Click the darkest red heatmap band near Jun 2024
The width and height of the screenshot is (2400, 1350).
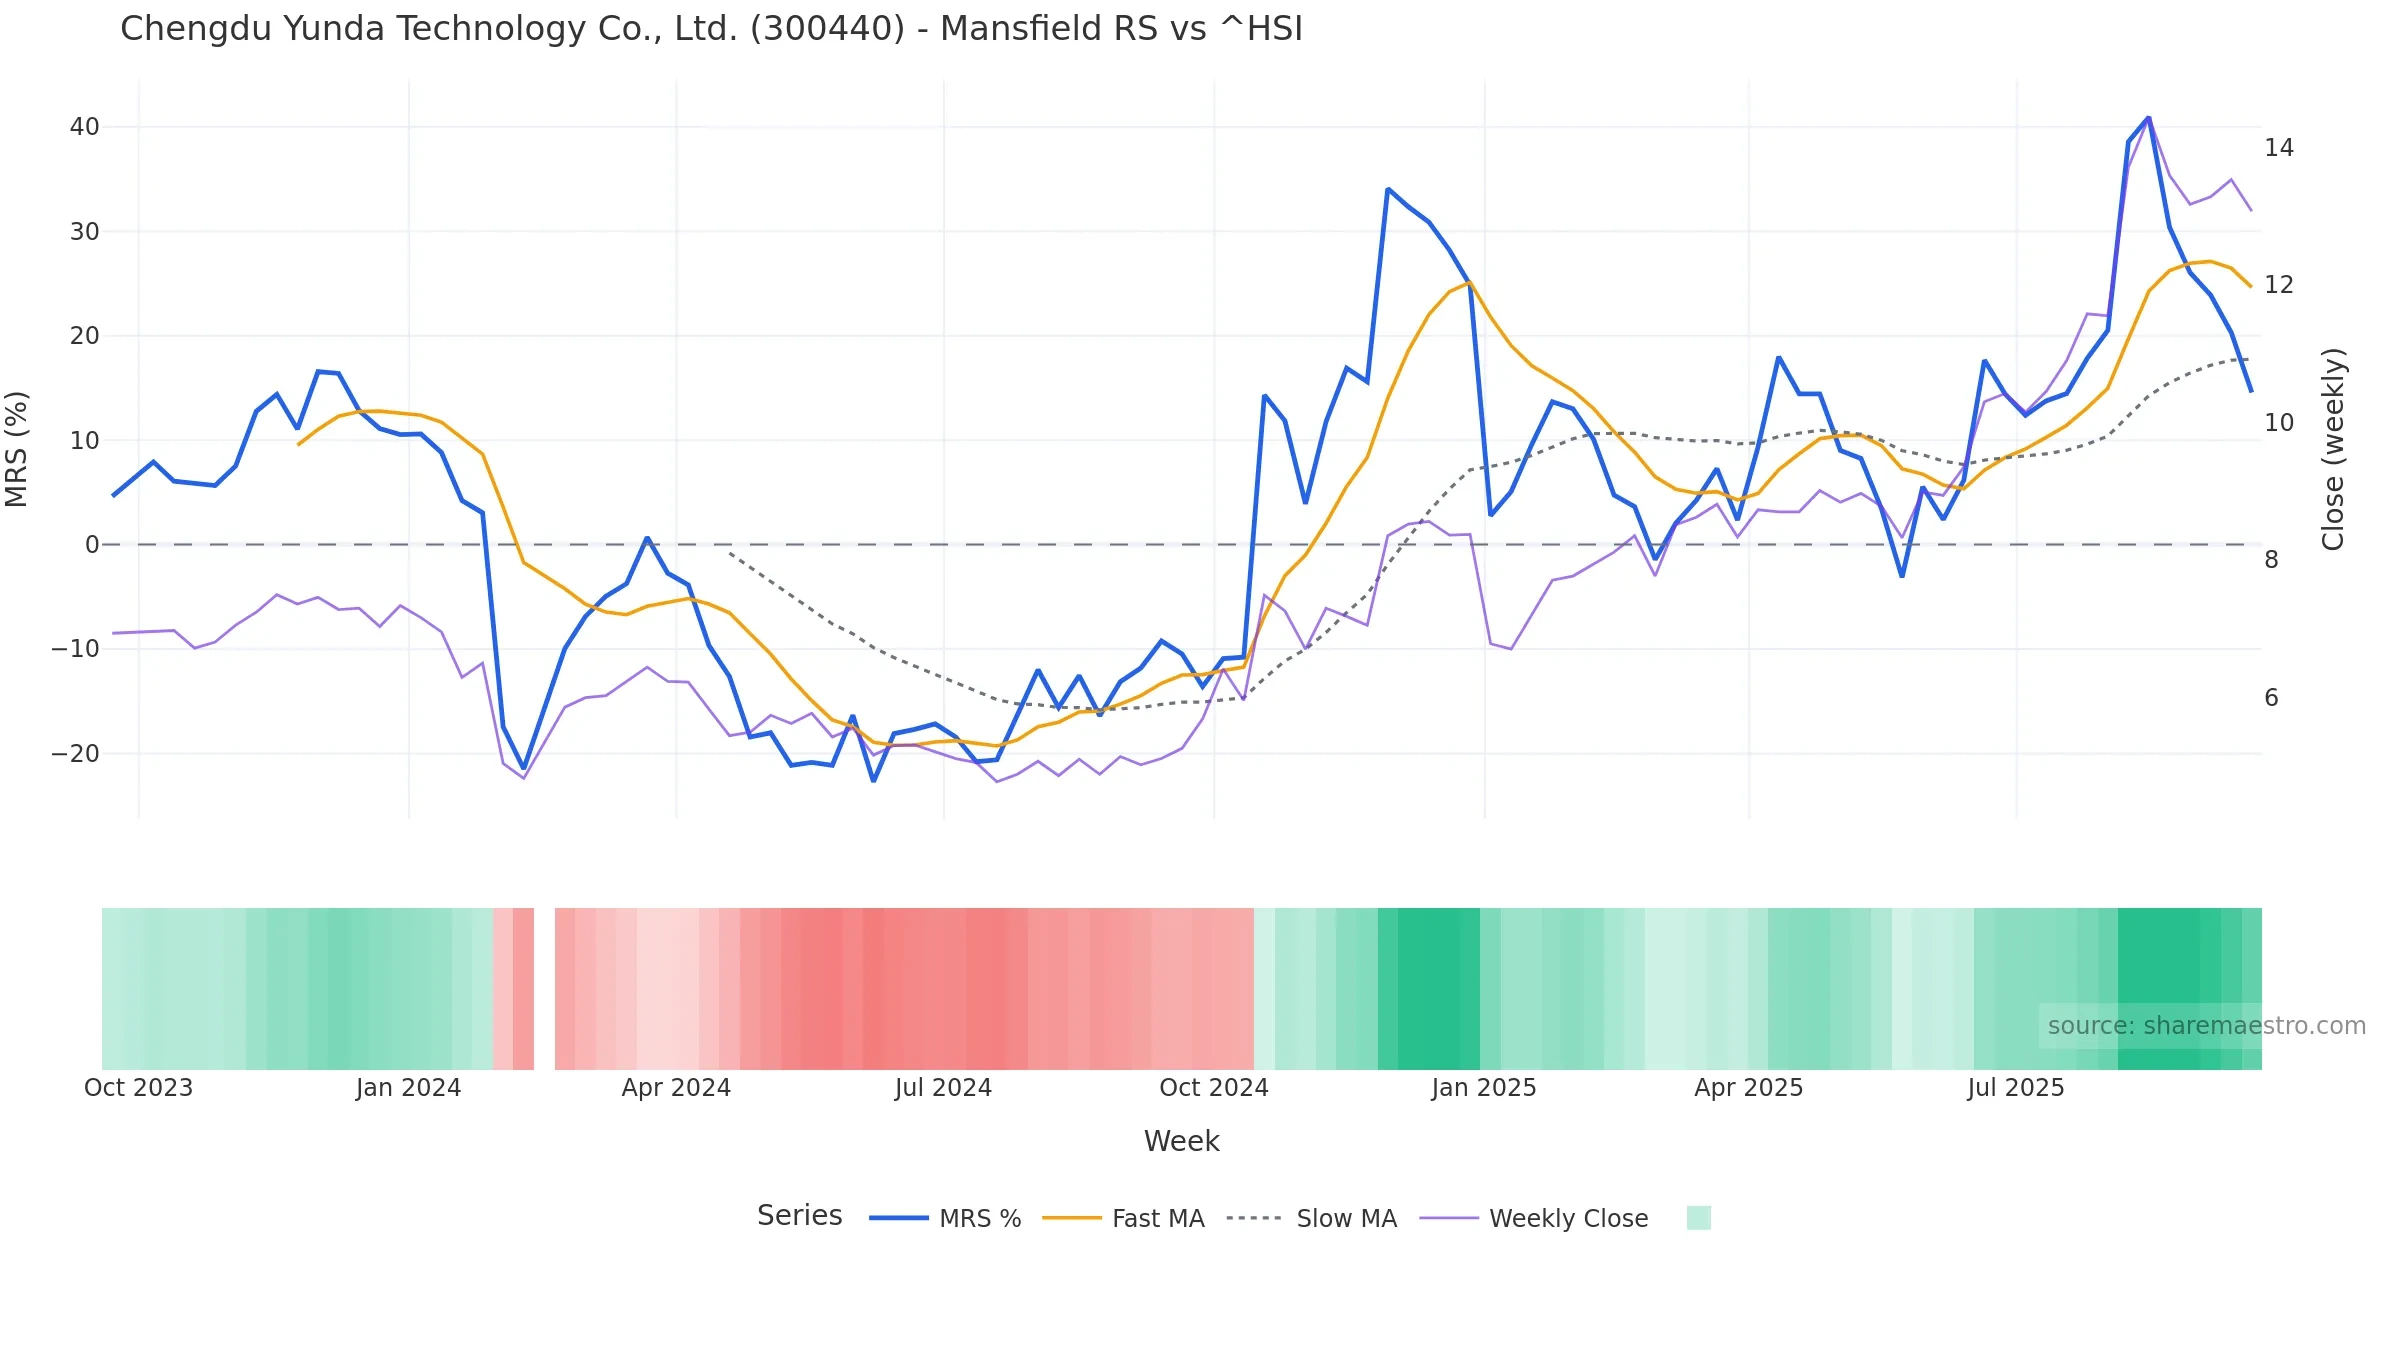(873, 989)
